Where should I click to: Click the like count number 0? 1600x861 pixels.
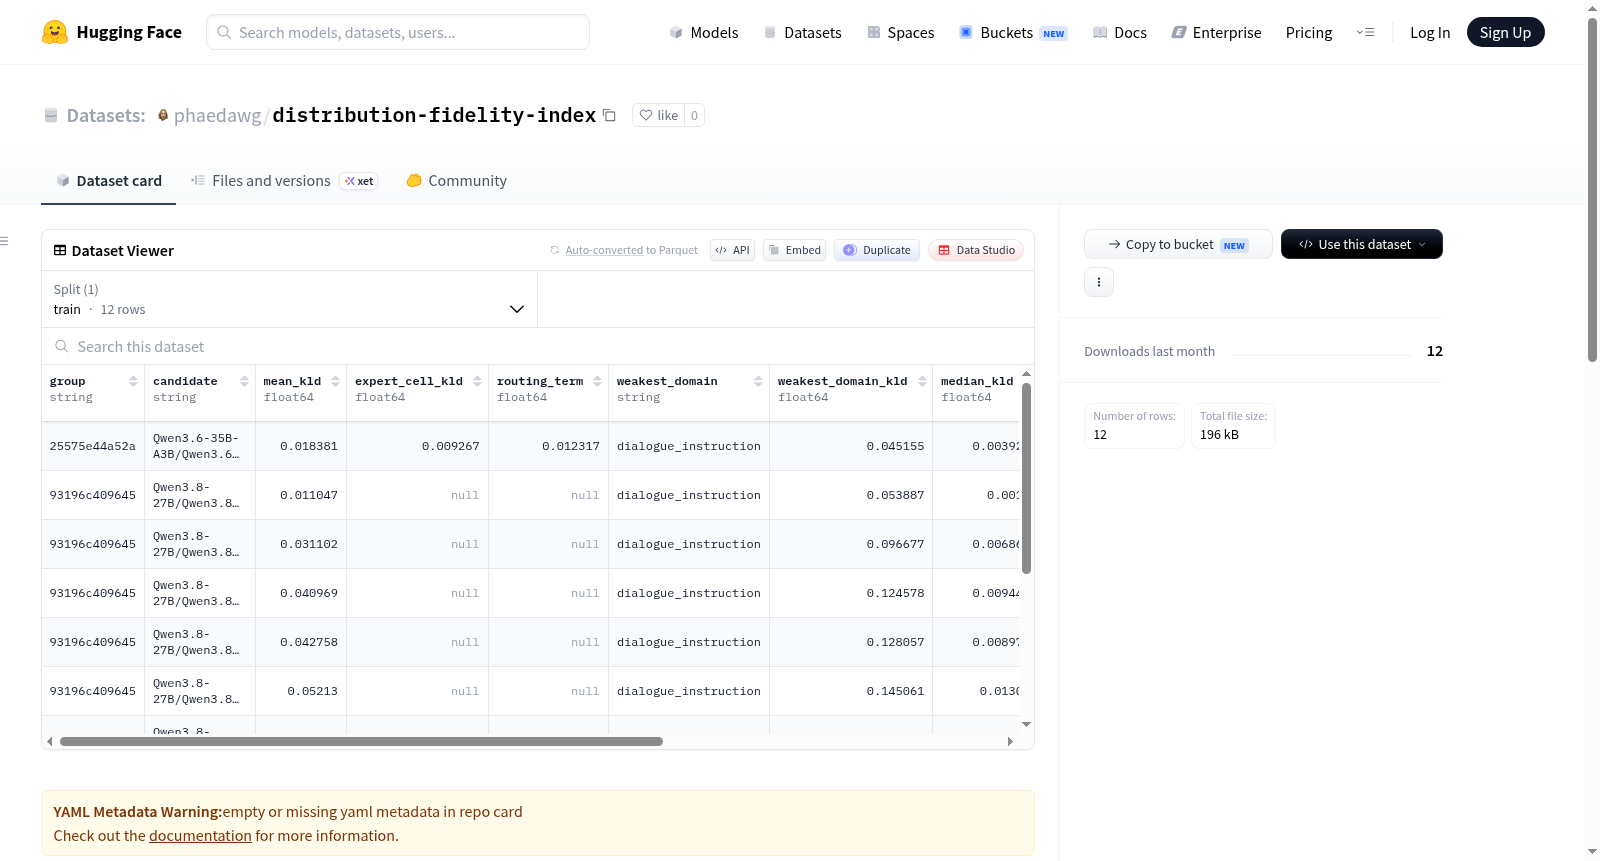tap(695, 115)
